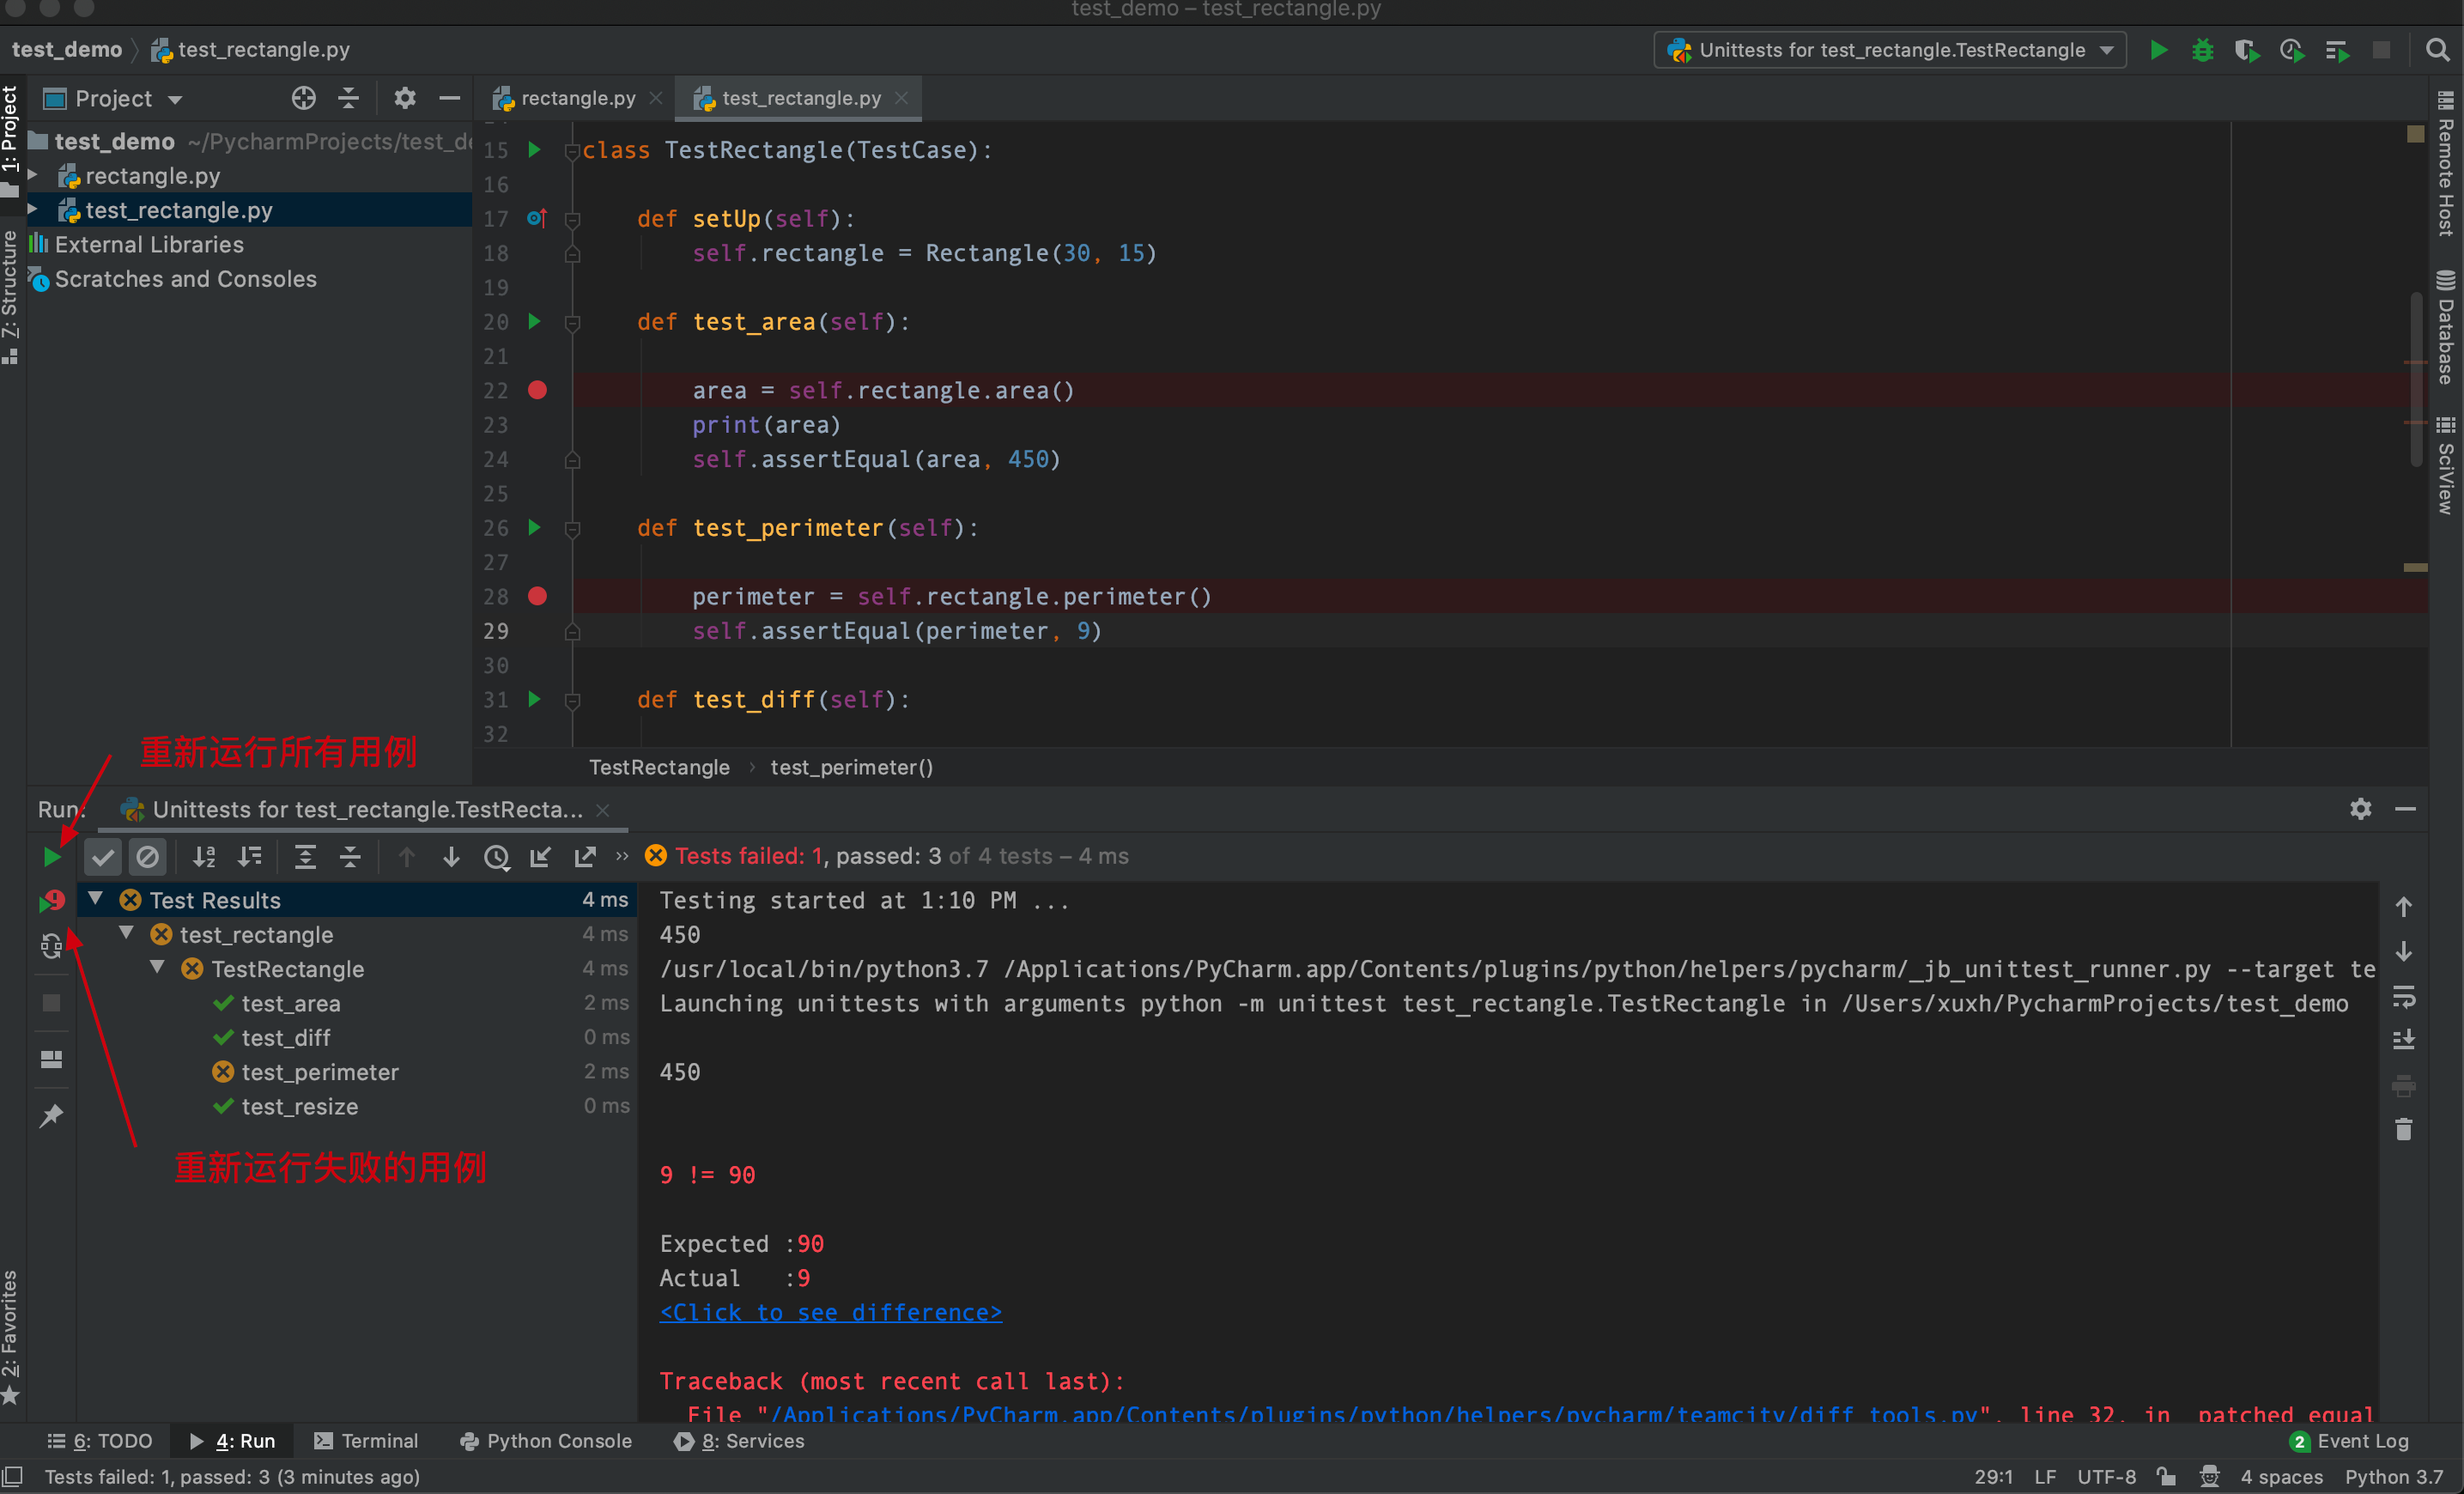
Task: Expand test_rectangle.py in Project tree
Action: click(33, 209)
